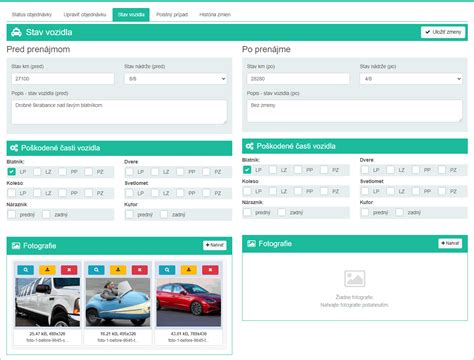Click the Po prenájme heading
474x360 pixels.
(266, 49)
